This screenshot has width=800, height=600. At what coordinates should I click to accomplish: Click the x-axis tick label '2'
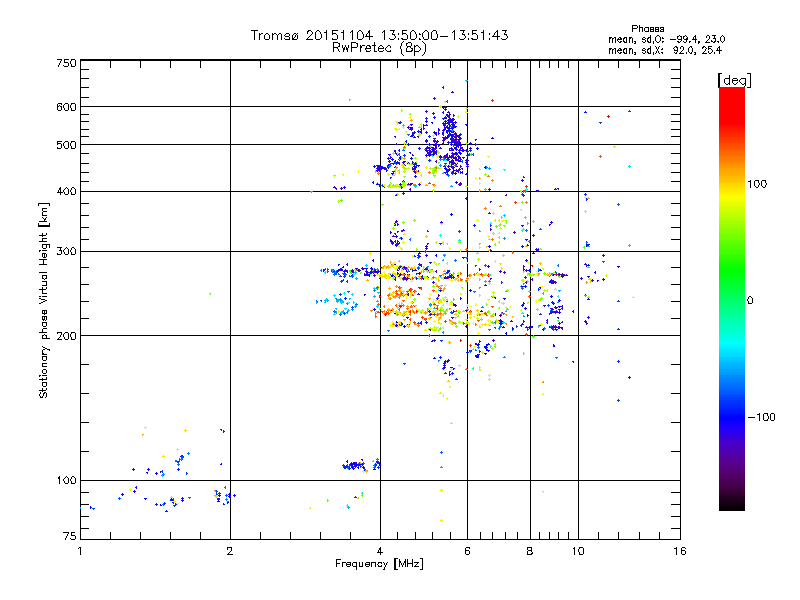[230, 551]
